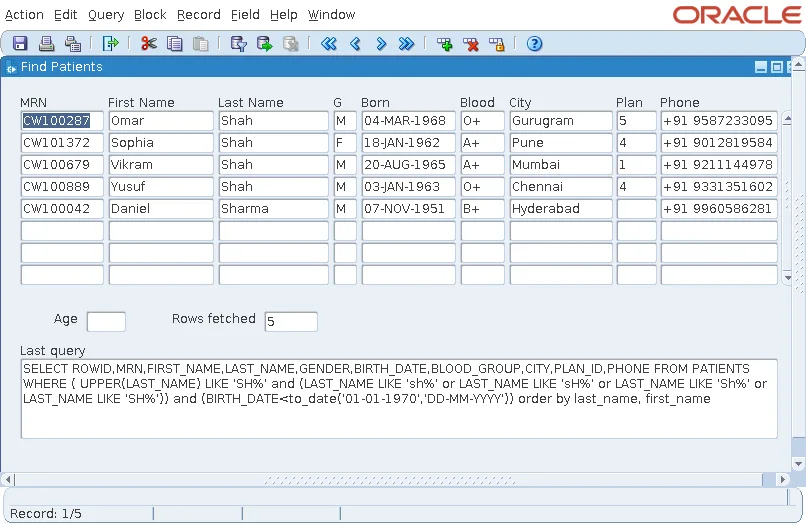
Task: Click the phone field +91 9012819584
Action: 719,143
